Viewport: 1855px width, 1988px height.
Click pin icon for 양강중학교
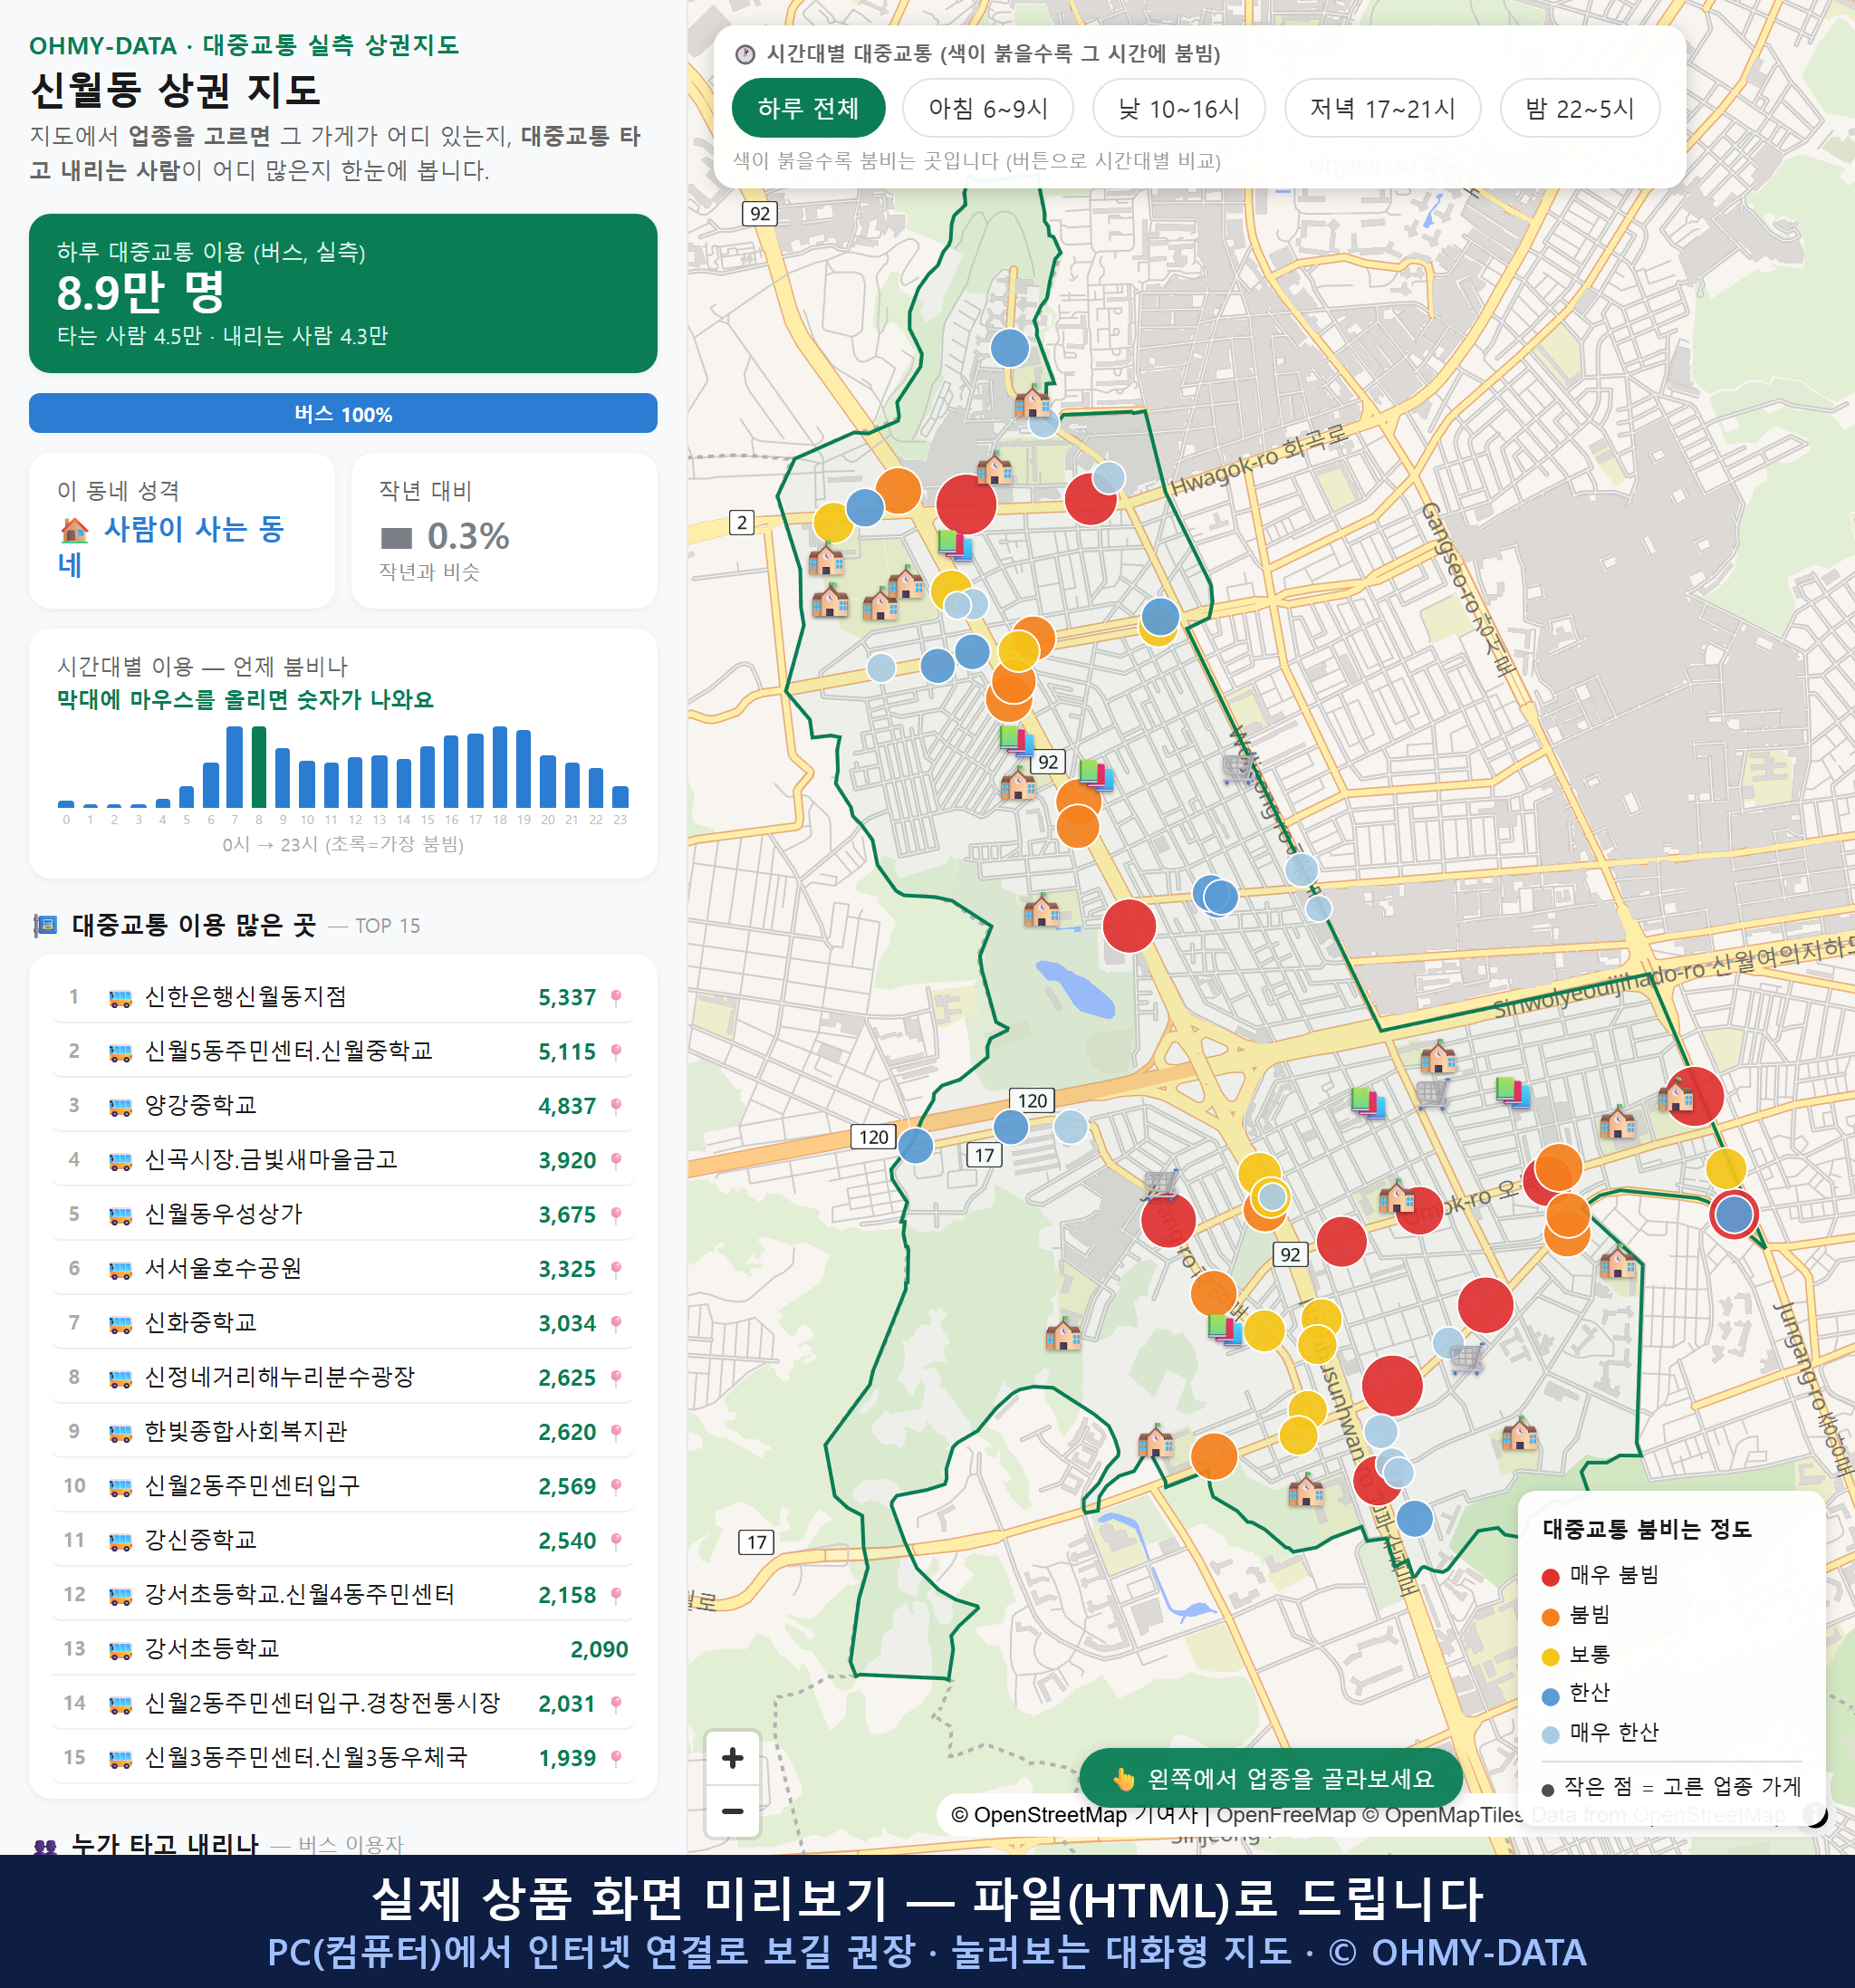616,1106
